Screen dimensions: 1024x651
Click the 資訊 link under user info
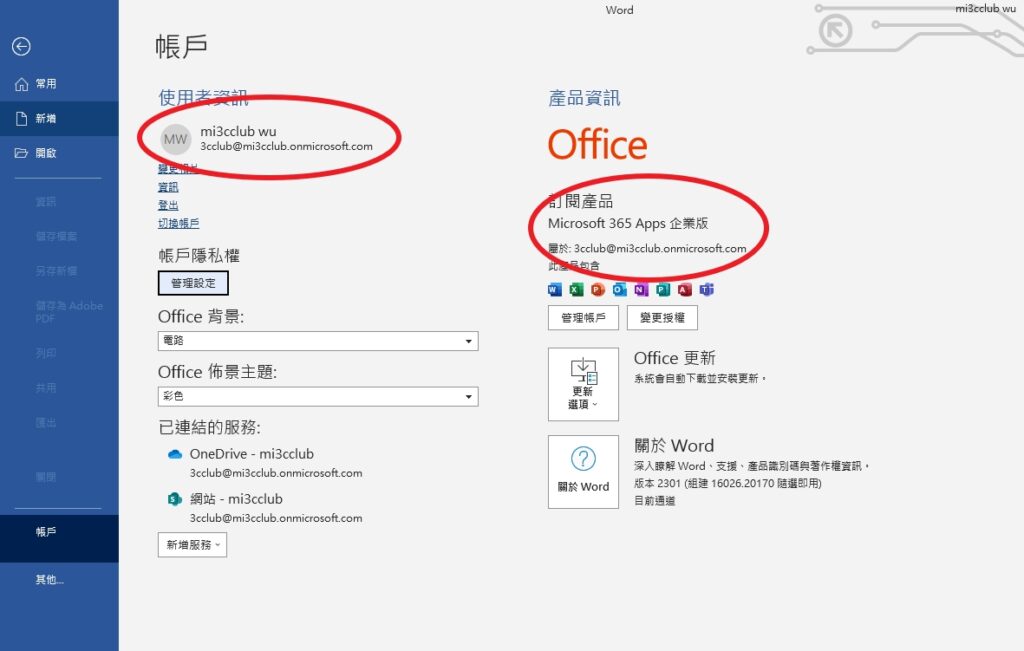click(x=168, y=187)
